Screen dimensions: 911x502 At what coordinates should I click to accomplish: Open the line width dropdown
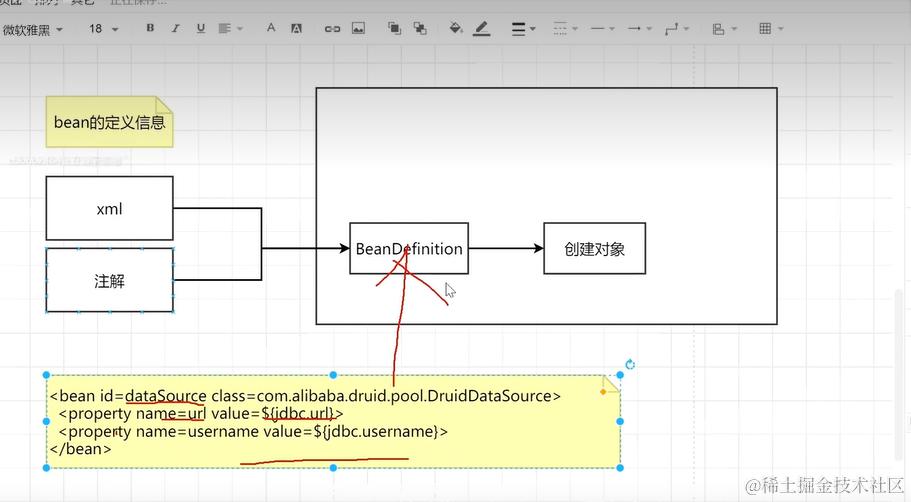tap(523, 28)
